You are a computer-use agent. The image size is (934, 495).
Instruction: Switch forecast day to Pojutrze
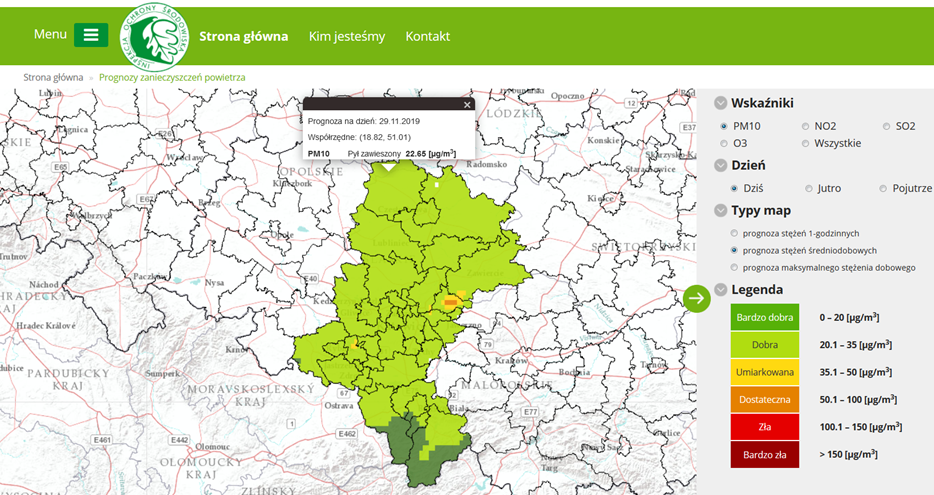point(883,188)
